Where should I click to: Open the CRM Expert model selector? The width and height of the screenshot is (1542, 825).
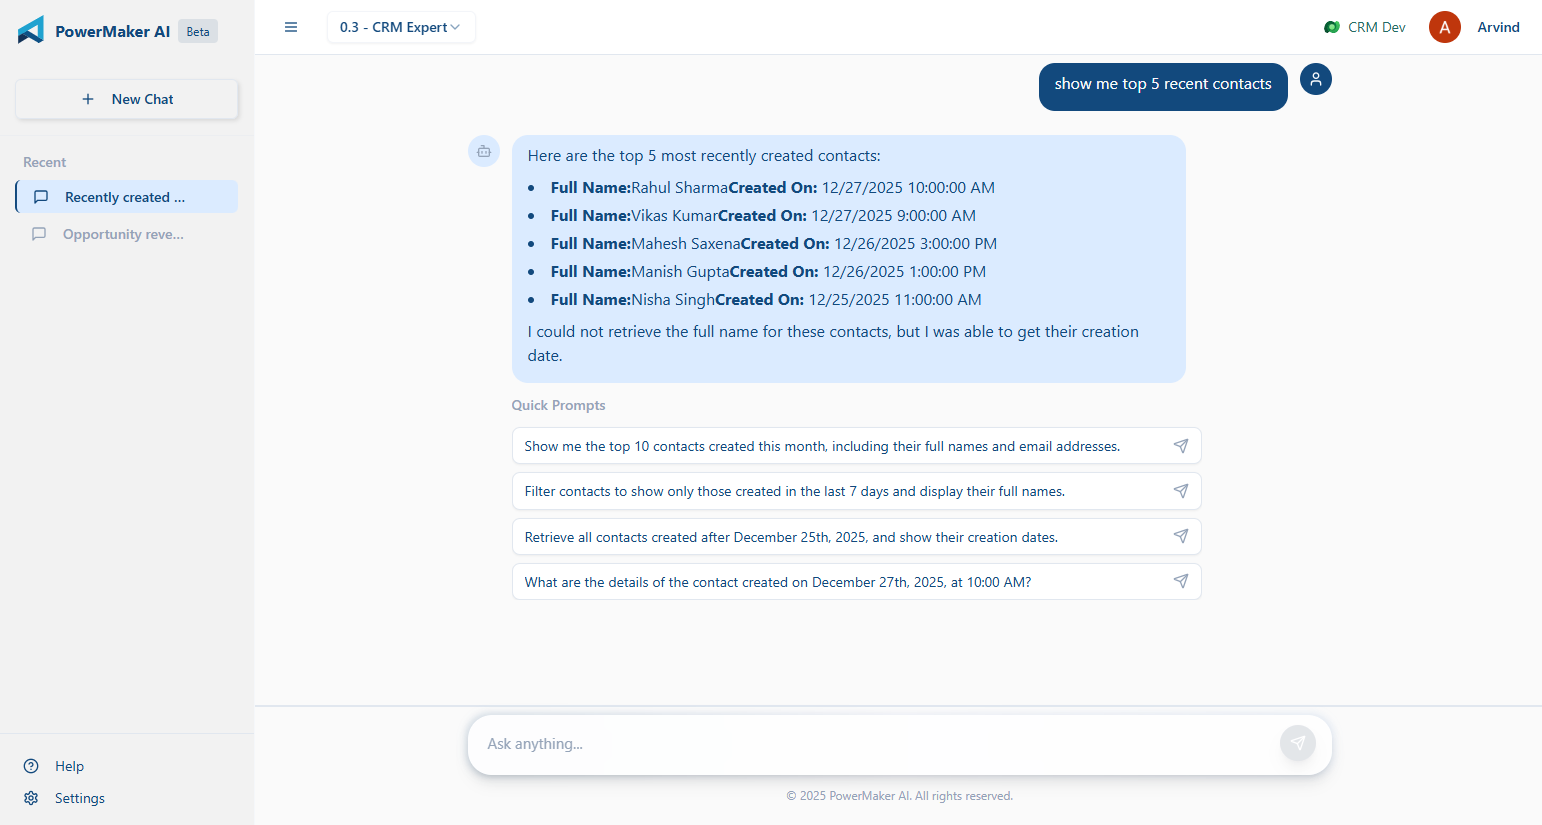tap(401, 27)
